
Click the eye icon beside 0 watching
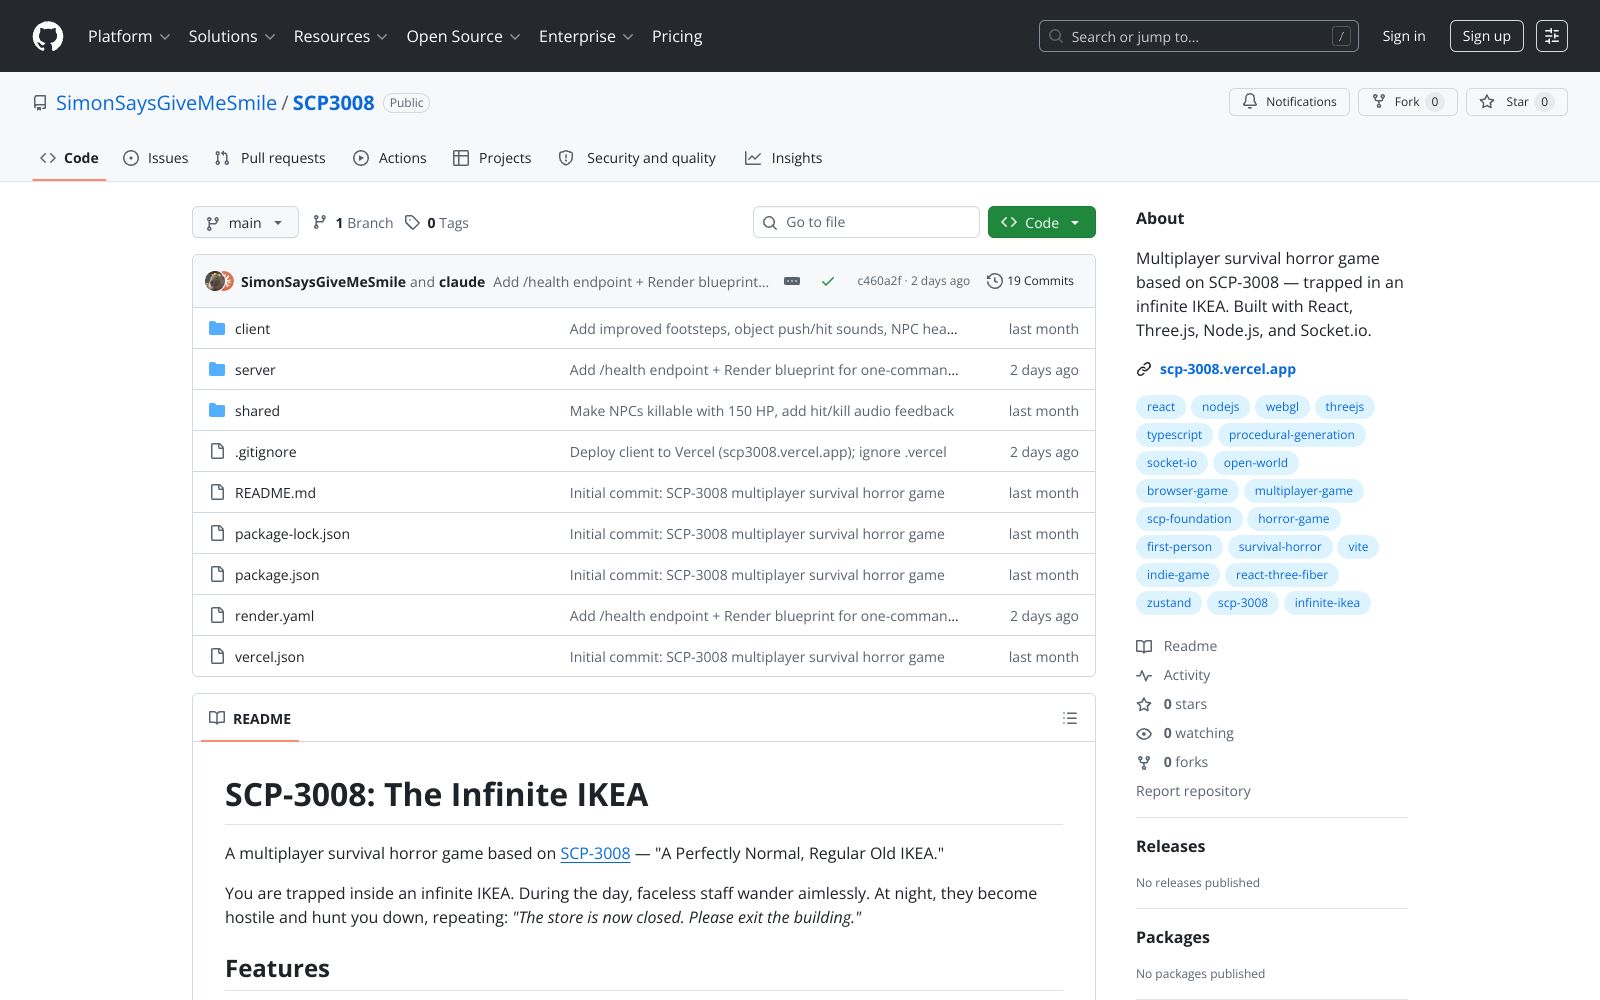tap(1144, 733)
